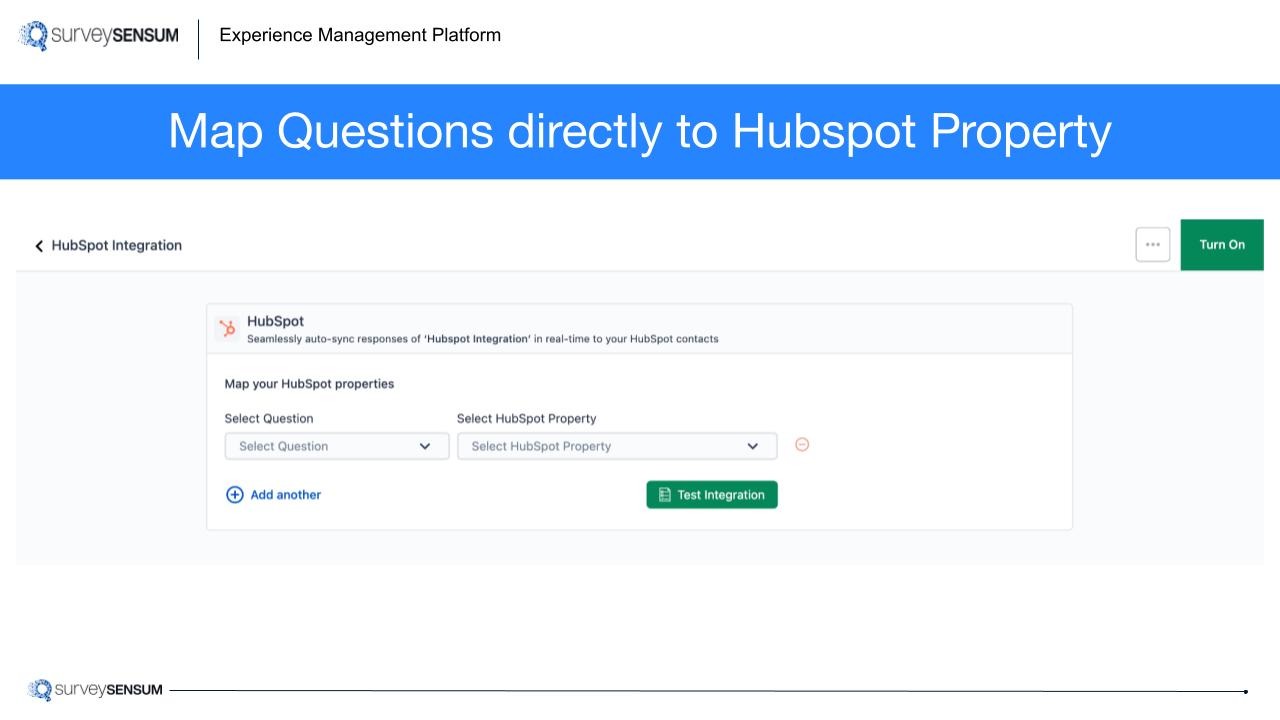
Task: Go back via the HubSpot Integration label
Action: click(116, 245)
